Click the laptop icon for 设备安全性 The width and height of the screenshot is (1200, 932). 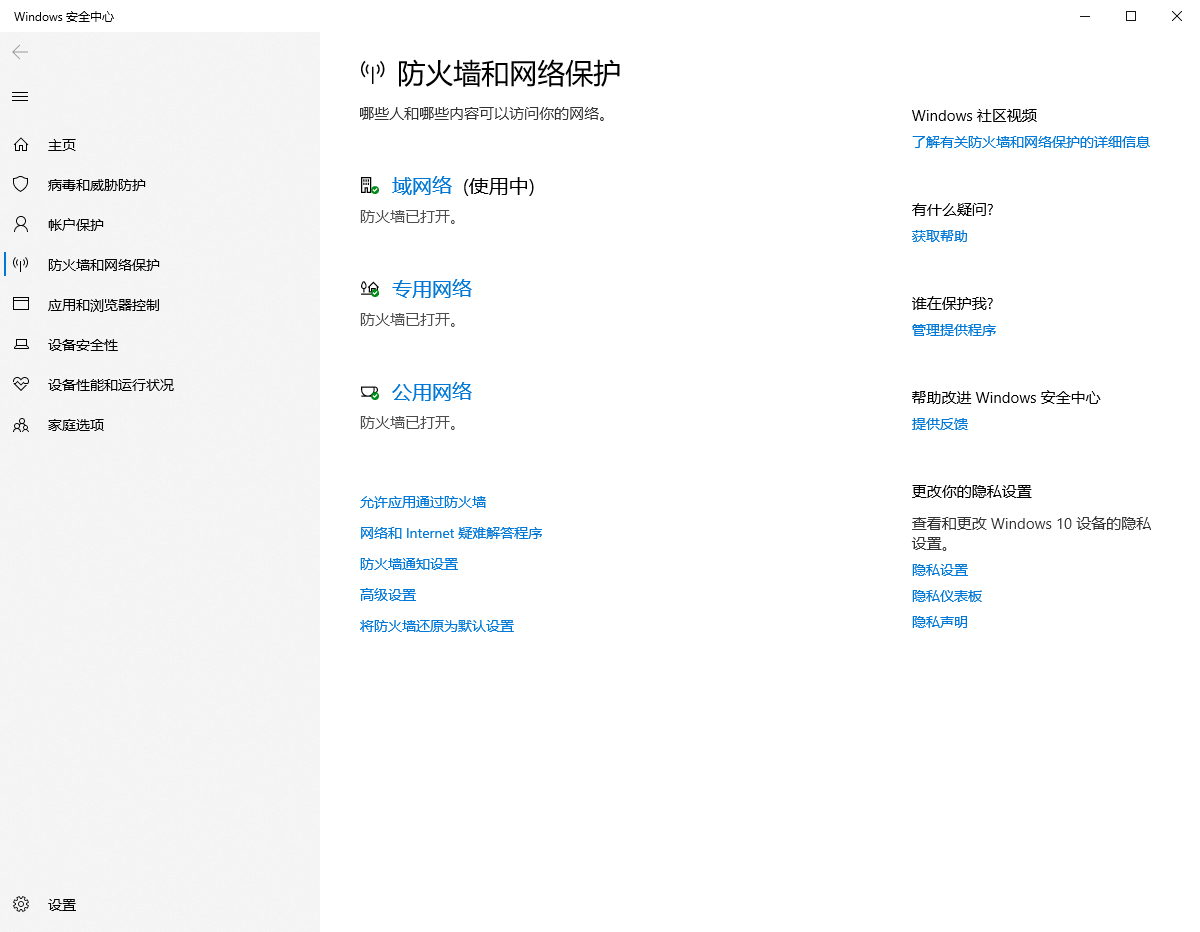point(20,345)
